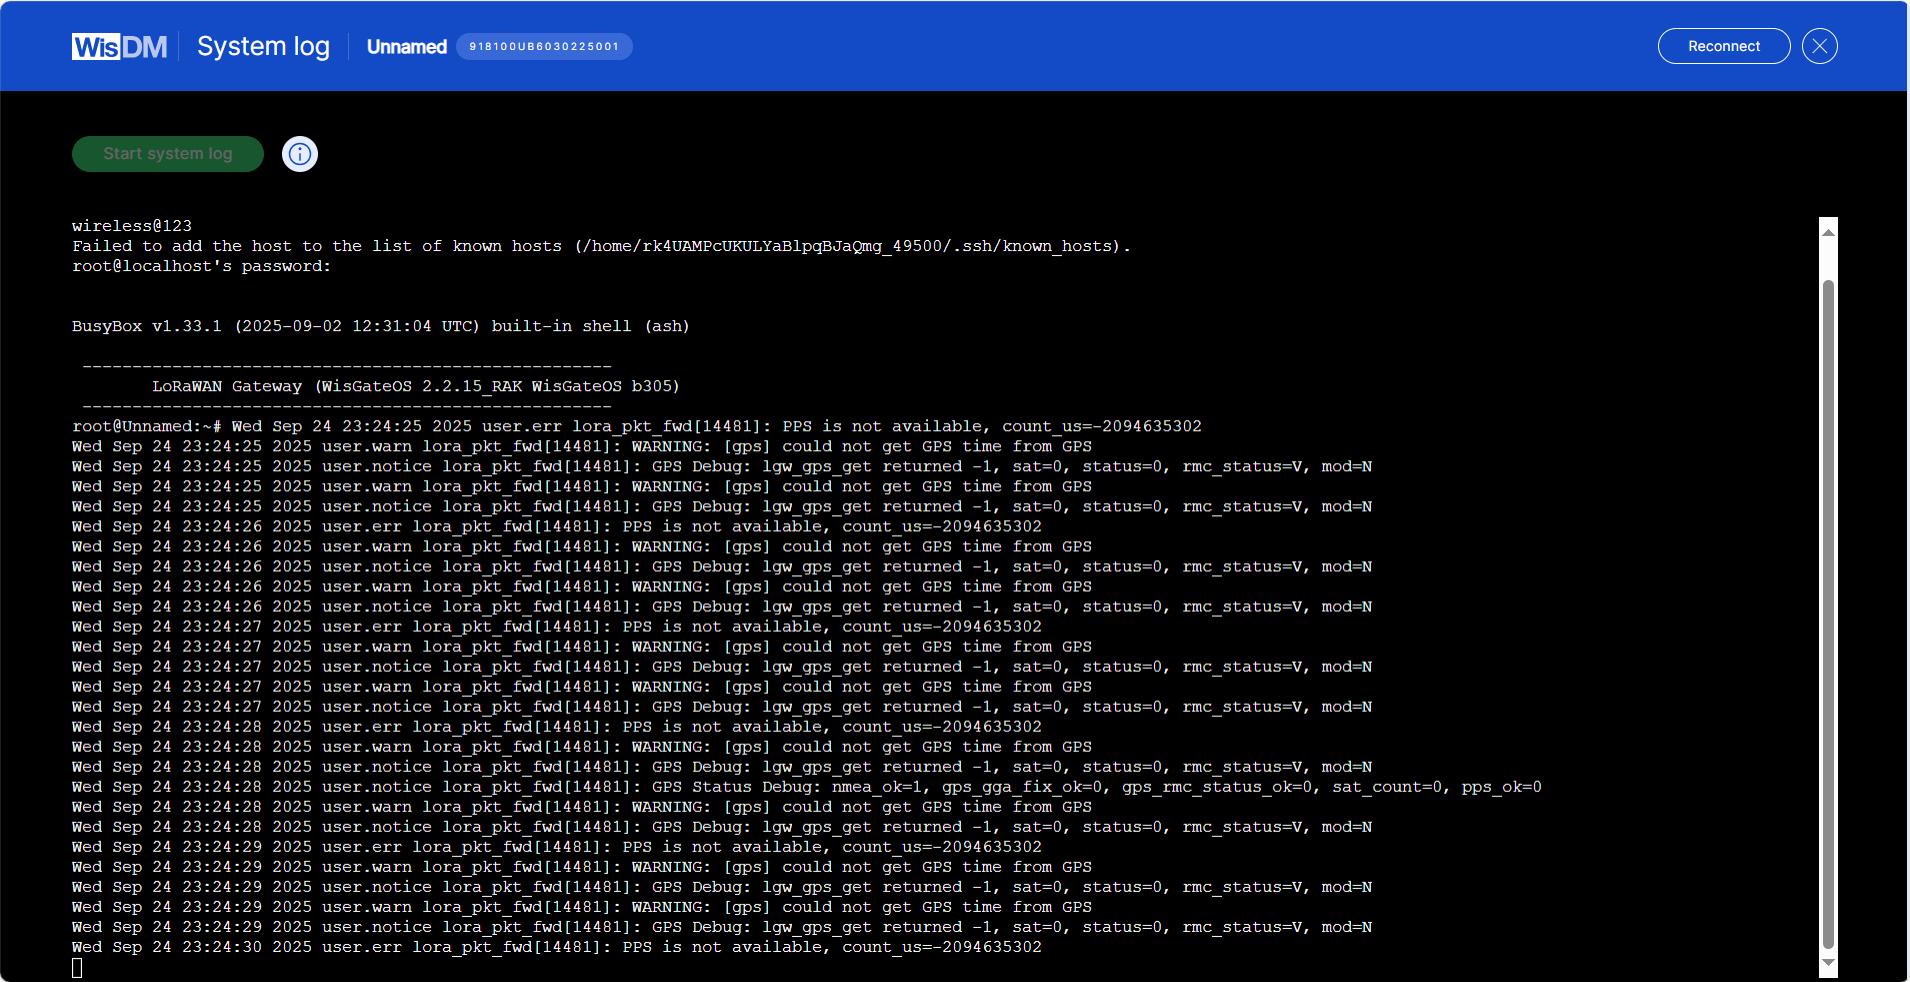Select the device ID badge 918100UB6030225001
The image size is (1910, 982).
[x=543, y=46]
